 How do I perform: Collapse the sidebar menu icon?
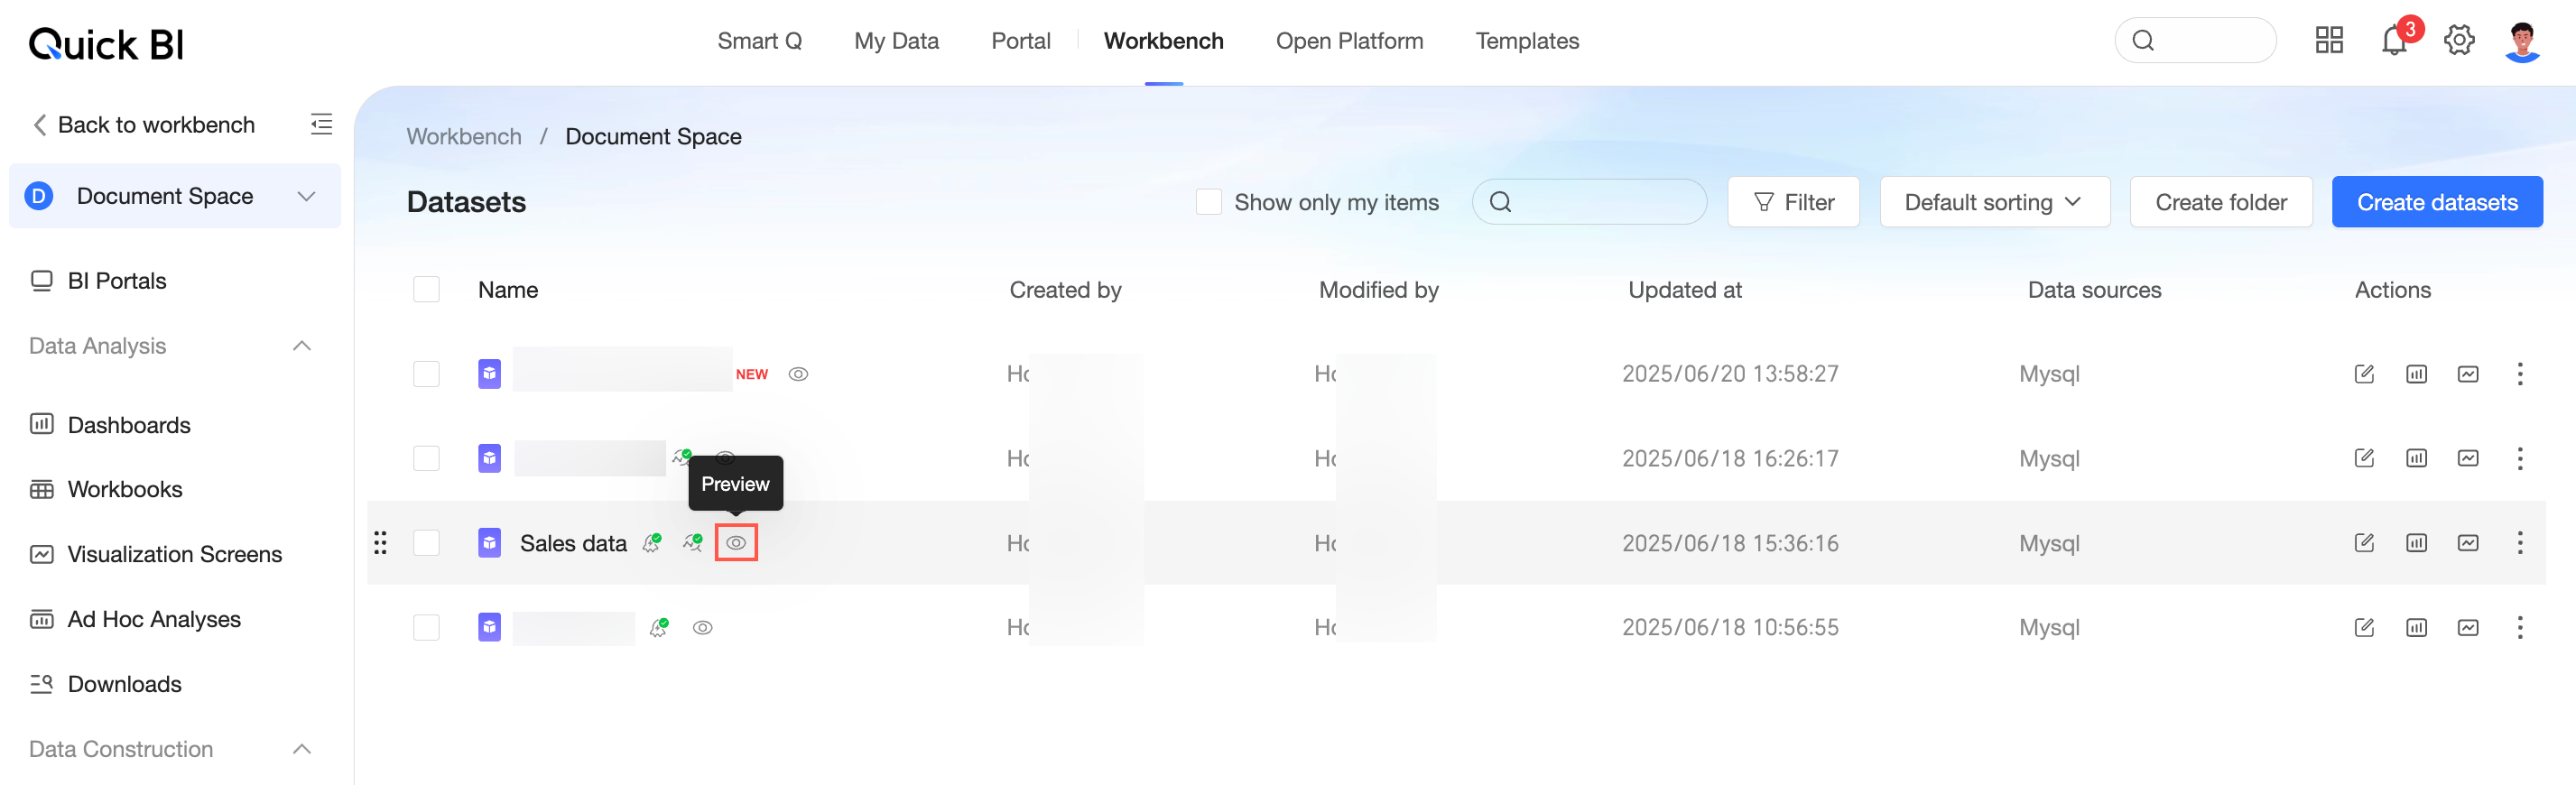[x=321, y=125]
